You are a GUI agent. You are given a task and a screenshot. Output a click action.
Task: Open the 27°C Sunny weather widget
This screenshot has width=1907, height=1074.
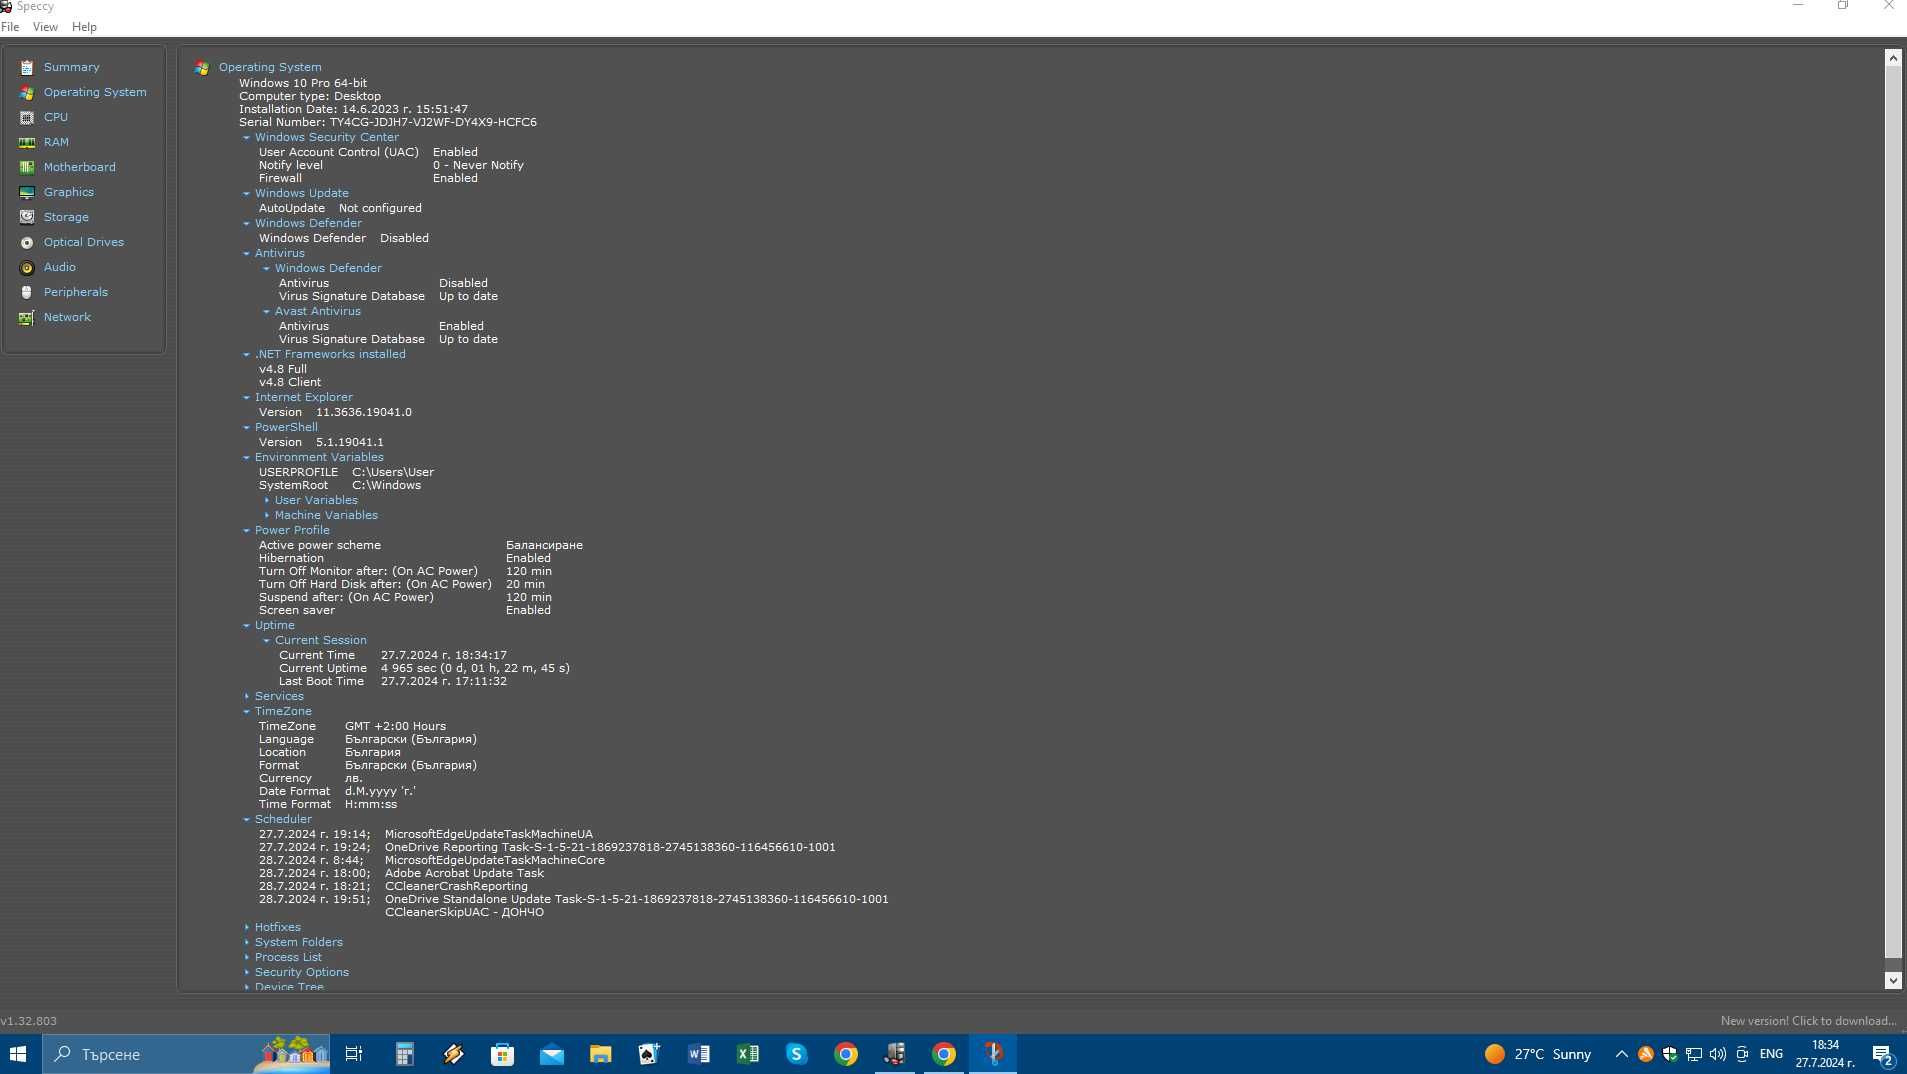pyautogui.click(x=1538, y=1054)
